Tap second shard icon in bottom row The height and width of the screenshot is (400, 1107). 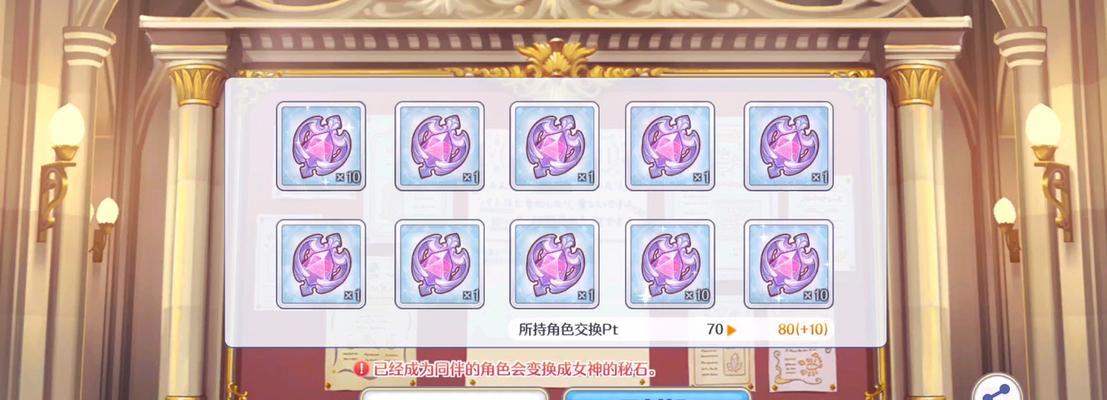click(x=439, y=264)
